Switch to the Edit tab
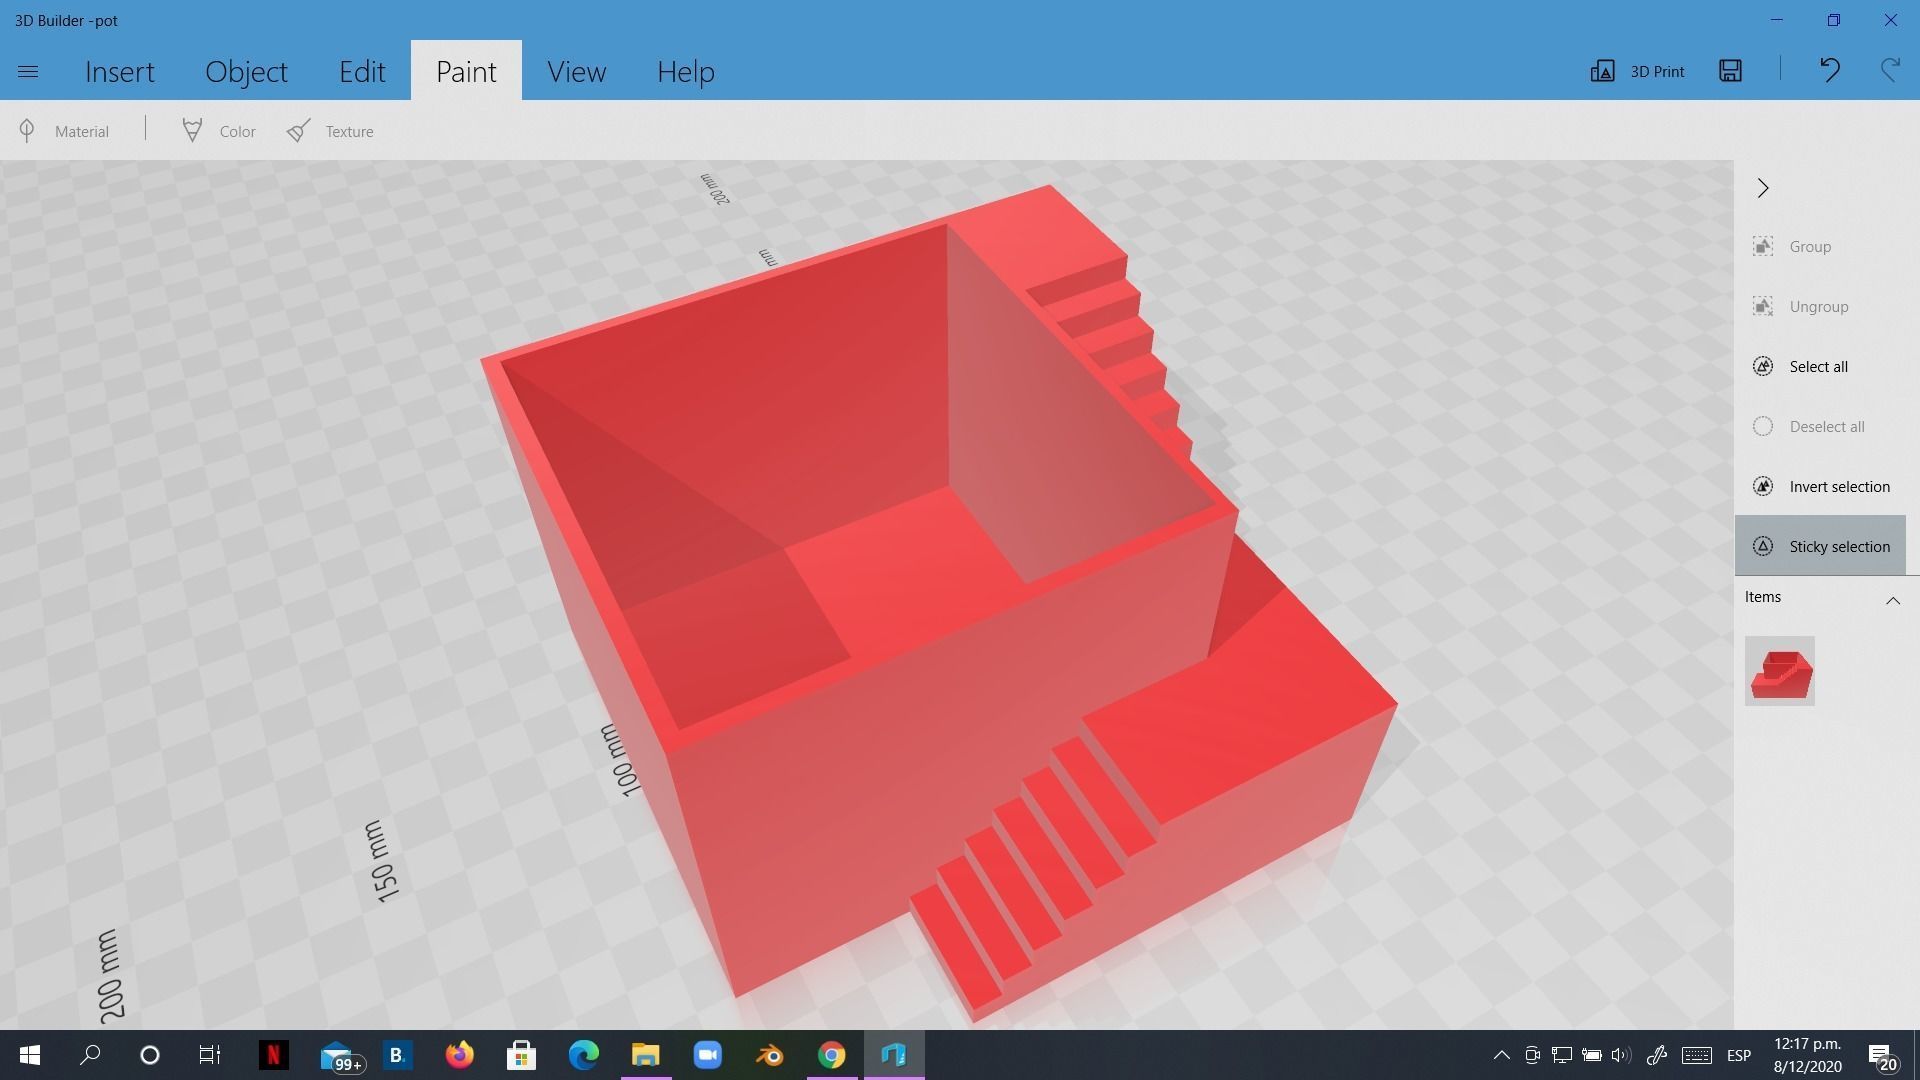 tap(362, 72)
